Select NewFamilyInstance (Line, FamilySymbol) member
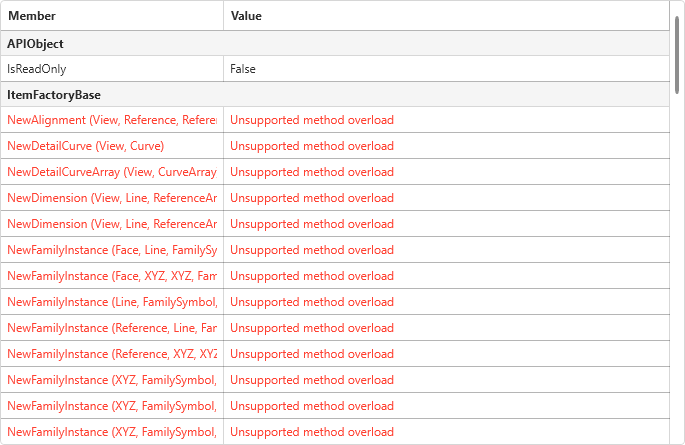Image resolution: width=685 pixels, height=445 pixels. 111,302
